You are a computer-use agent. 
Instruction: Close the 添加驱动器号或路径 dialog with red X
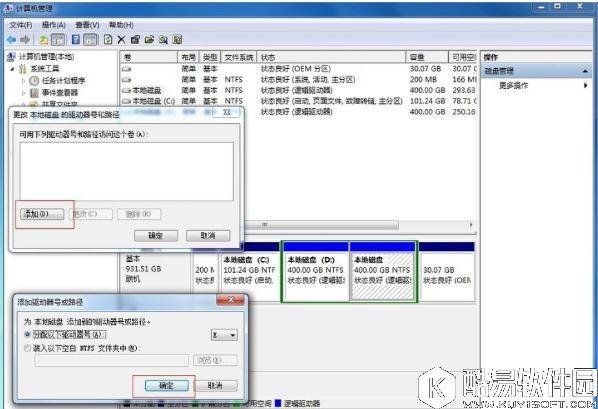pos(230,300)
